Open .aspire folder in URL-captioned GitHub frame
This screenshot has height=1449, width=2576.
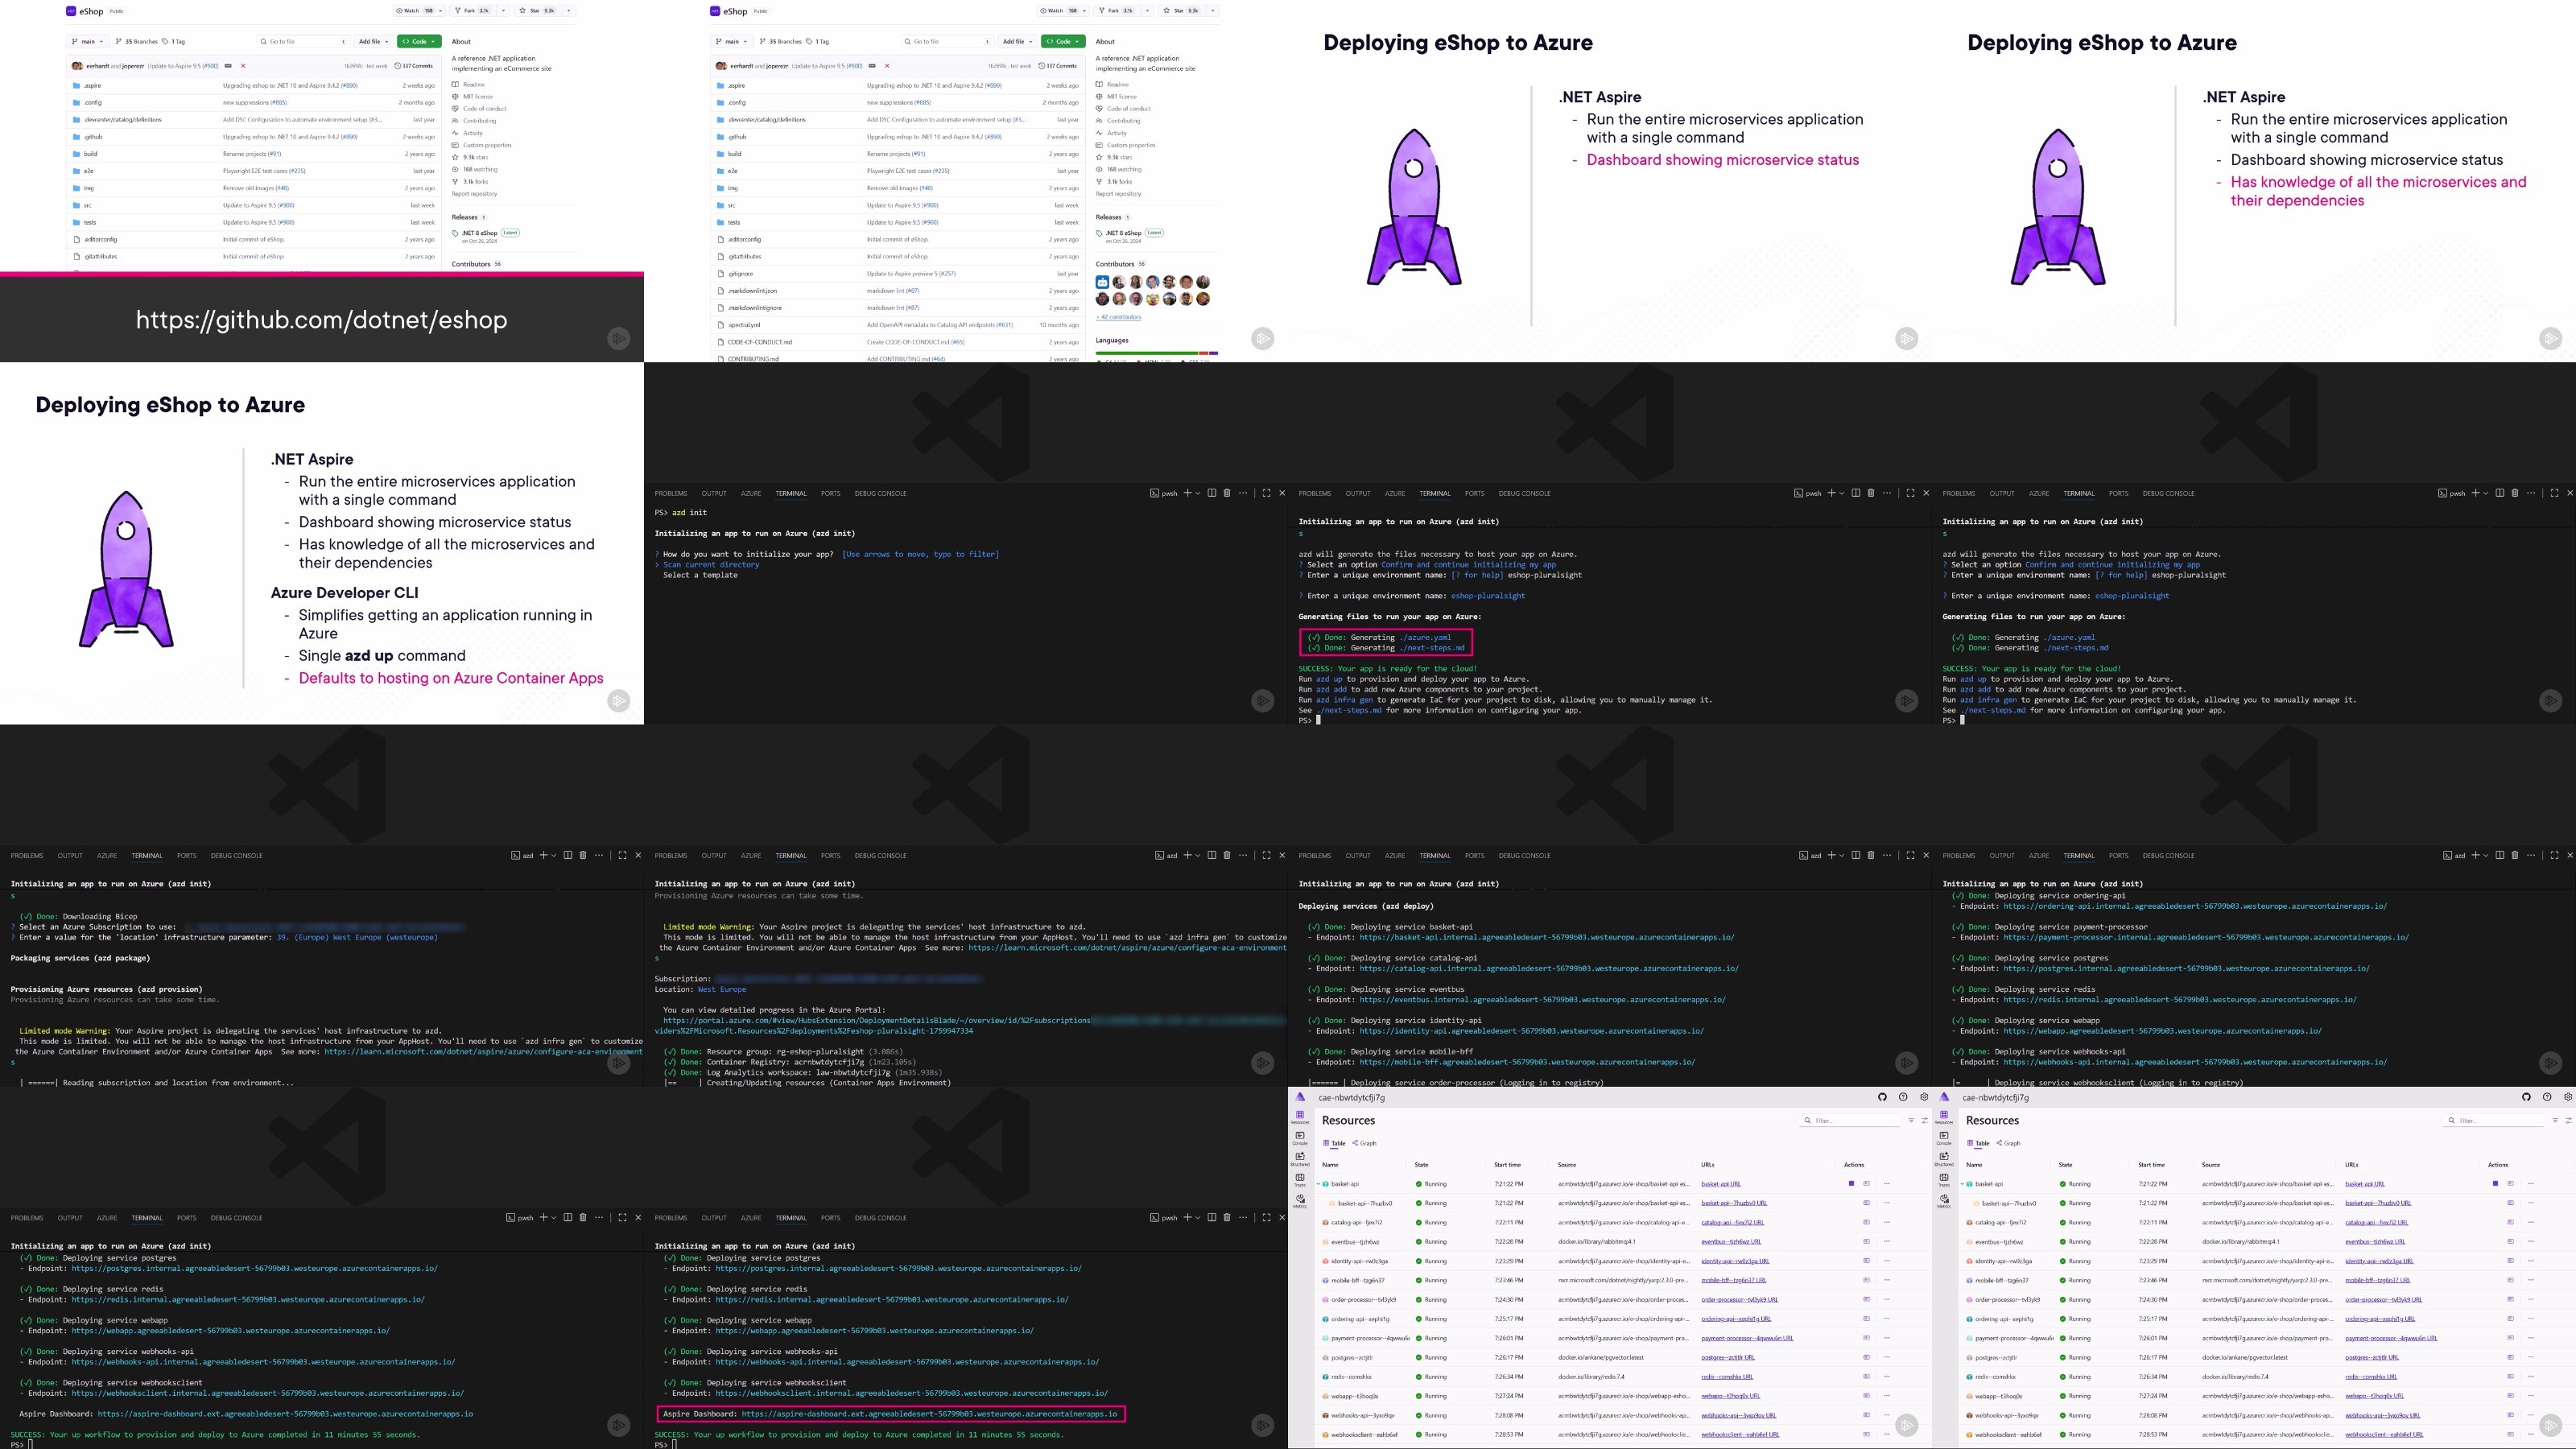92,86
